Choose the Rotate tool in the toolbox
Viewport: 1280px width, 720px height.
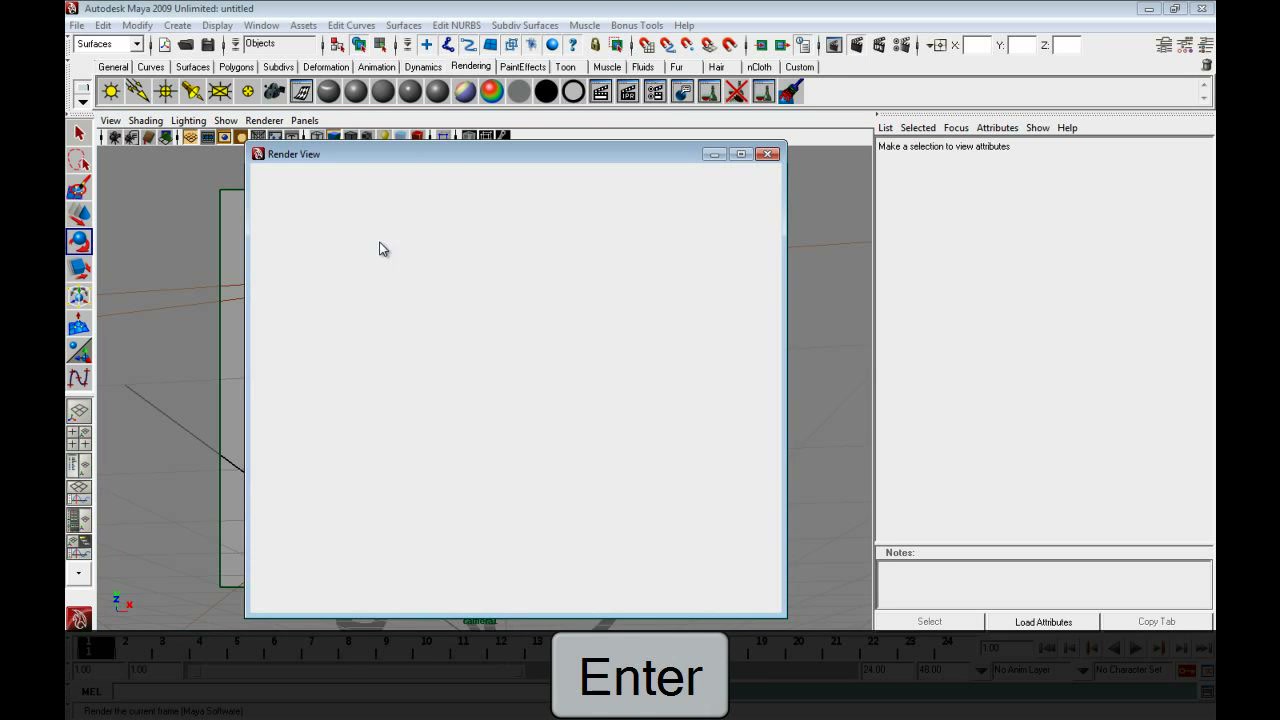pyautogui.click(x=79, y=241)
